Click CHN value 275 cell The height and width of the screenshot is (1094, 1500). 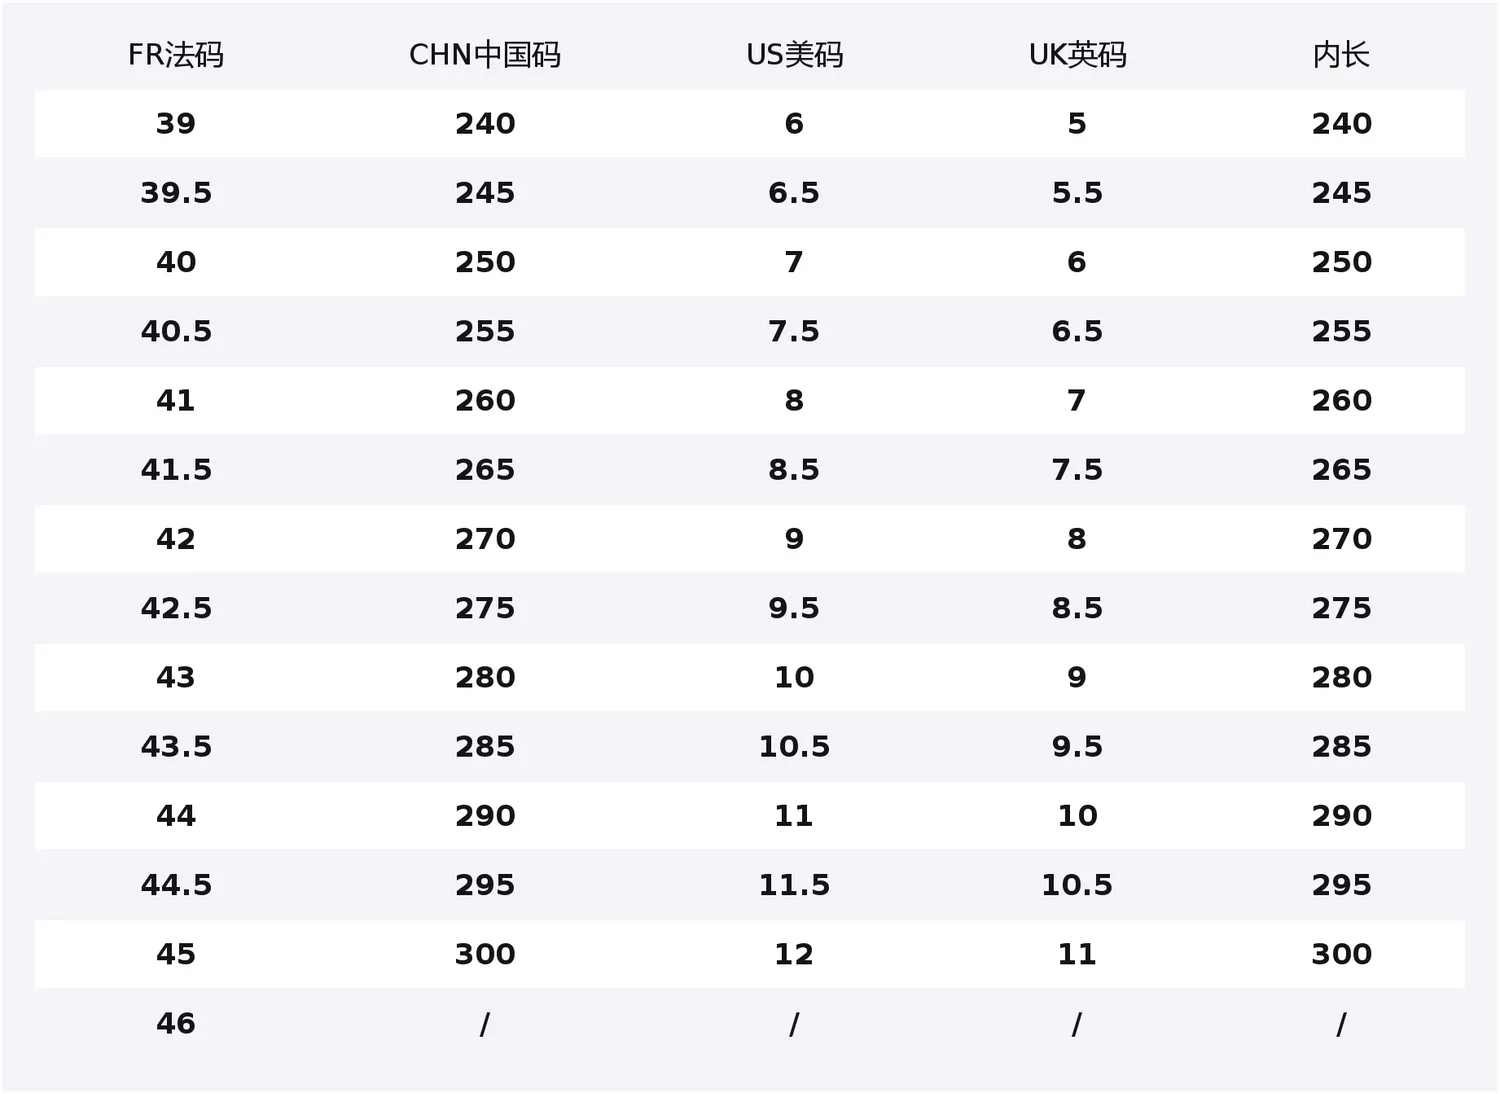485,608
